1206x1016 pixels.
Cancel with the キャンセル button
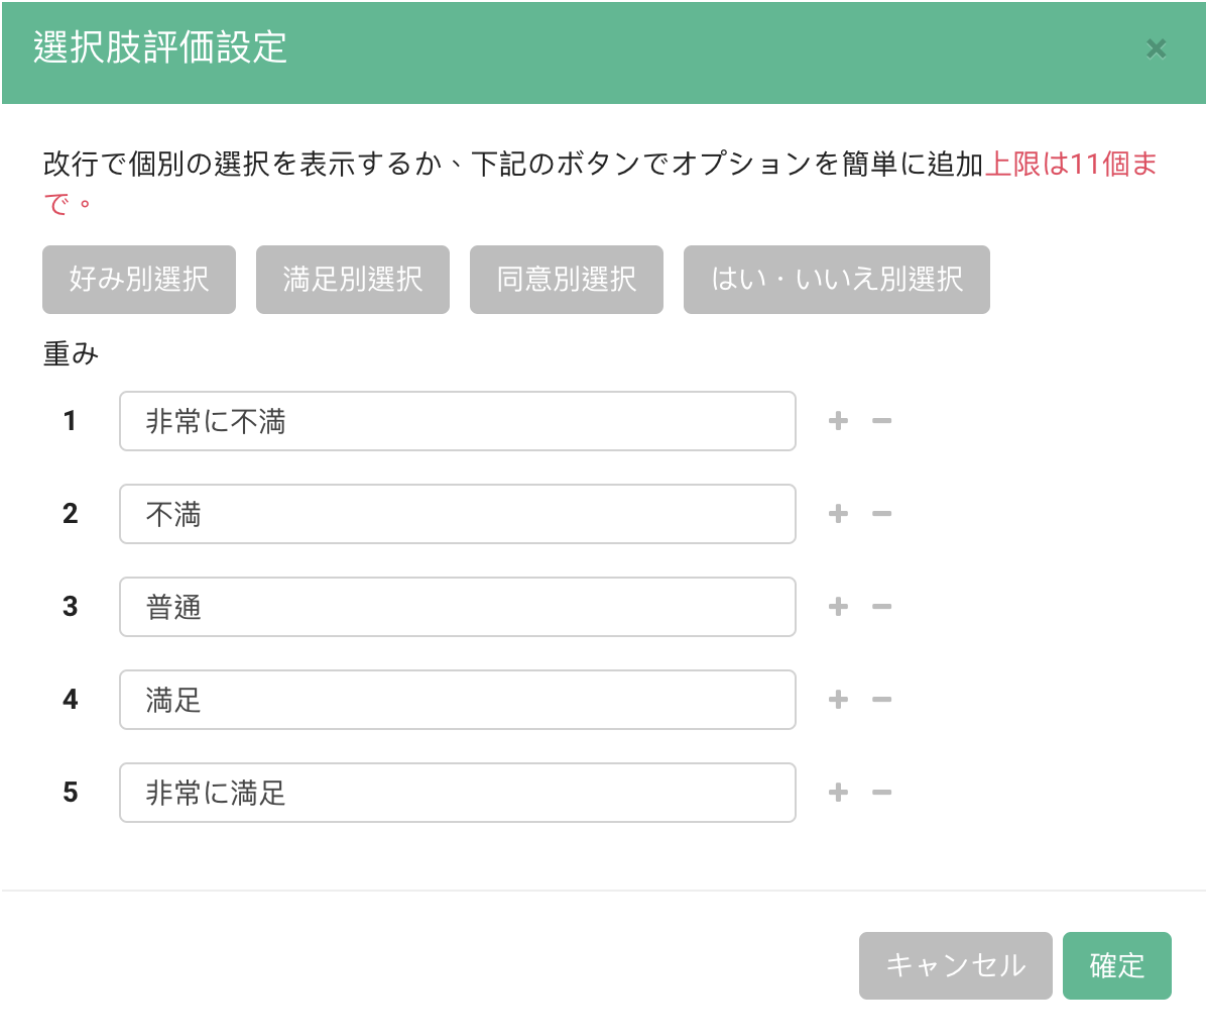pyautogui.click(x=956, y=966)
